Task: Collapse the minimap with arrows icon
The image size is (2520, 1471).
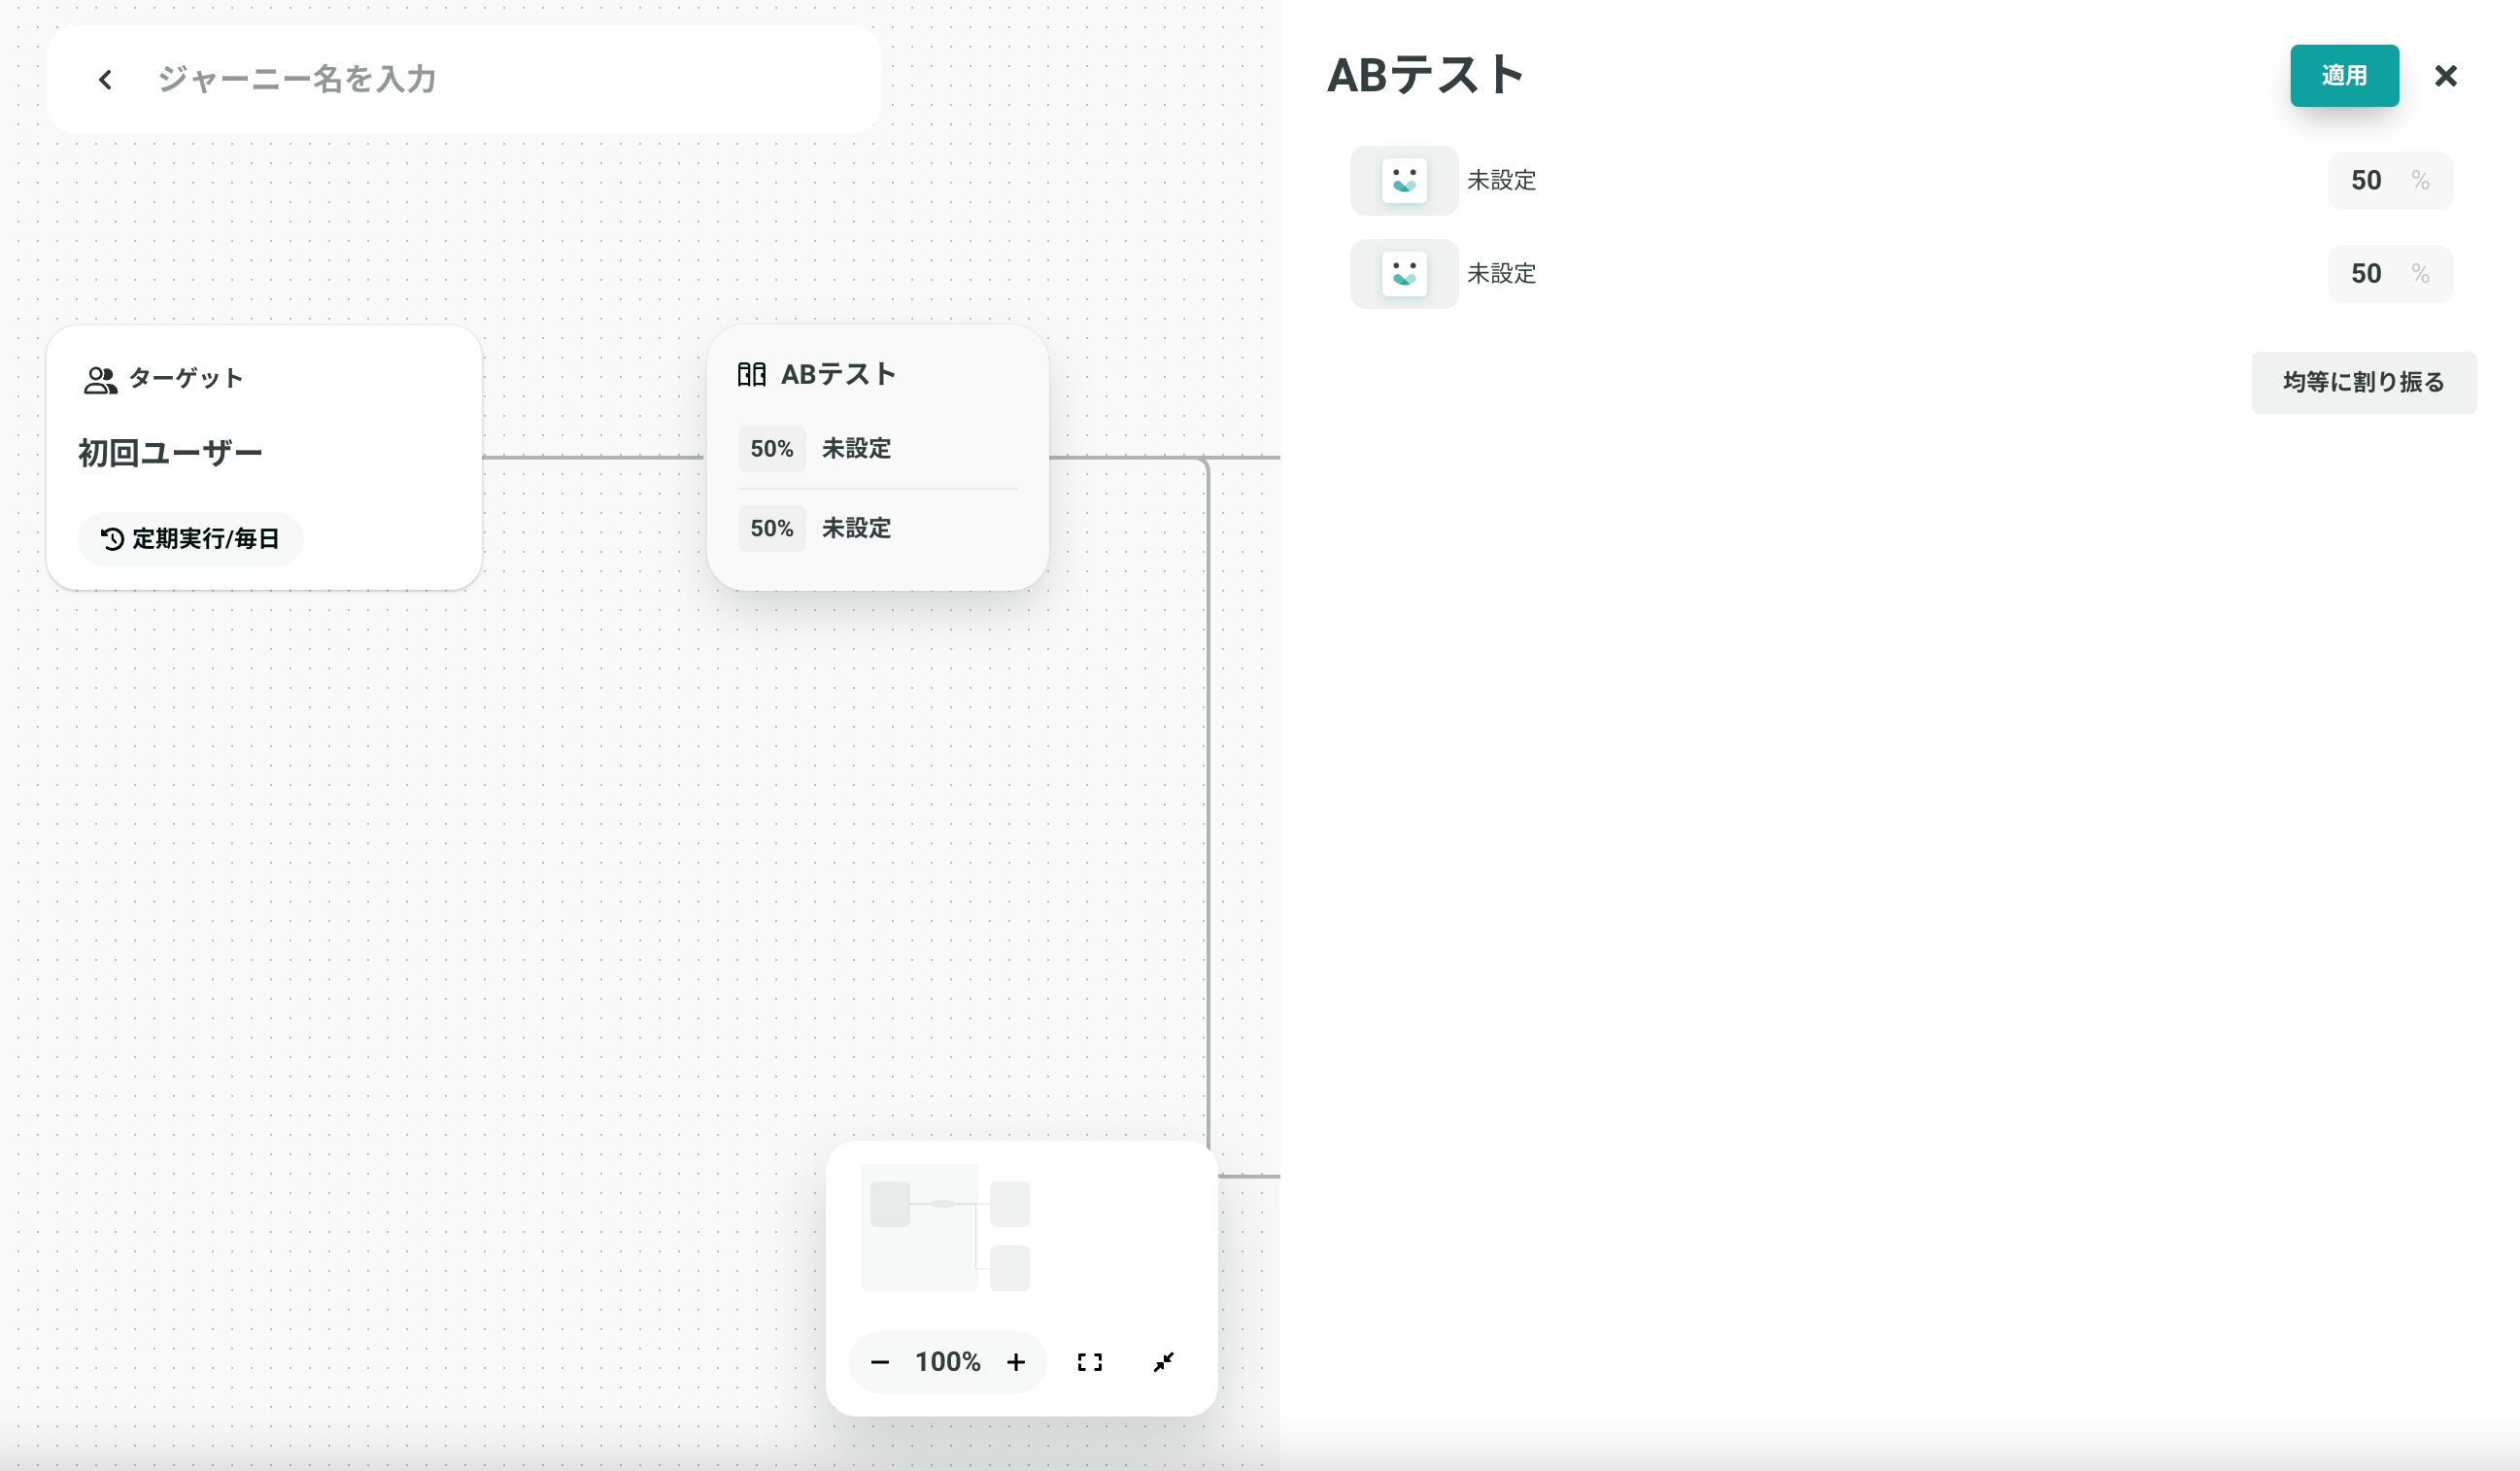Action: [1164, 1362]
